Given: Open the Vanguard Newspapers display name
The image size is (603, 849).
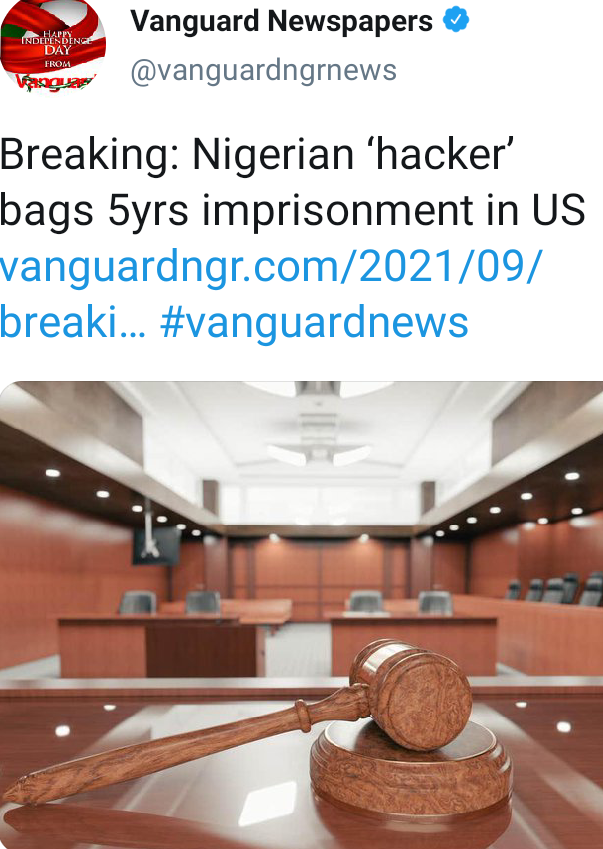Looking at the screenshot, I should click(281, 21).
